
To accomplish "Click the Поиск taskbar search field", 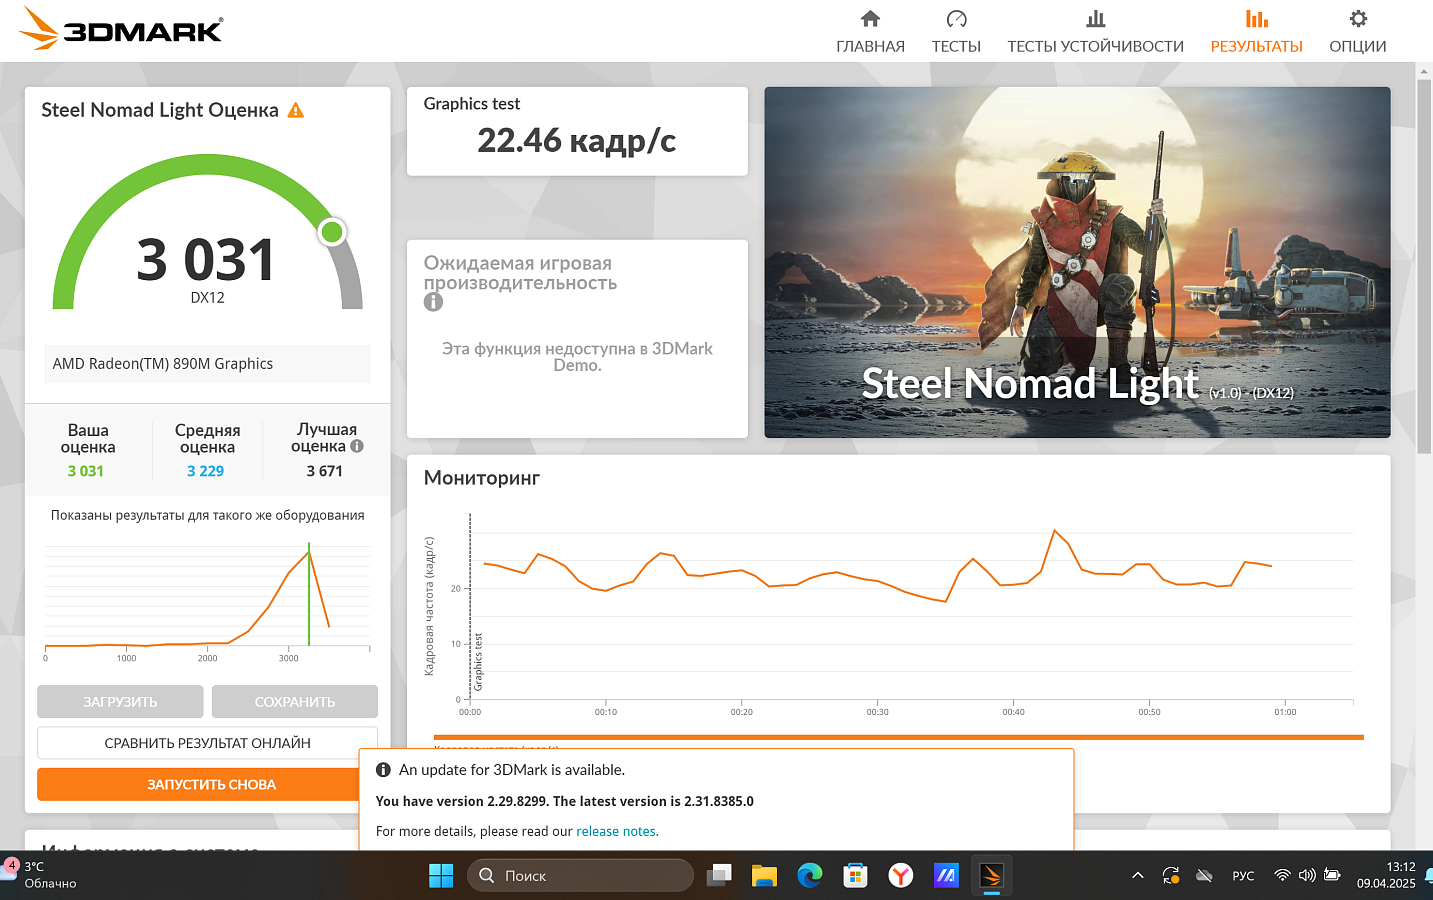I will pyautogui.click(x=580, y=876).
